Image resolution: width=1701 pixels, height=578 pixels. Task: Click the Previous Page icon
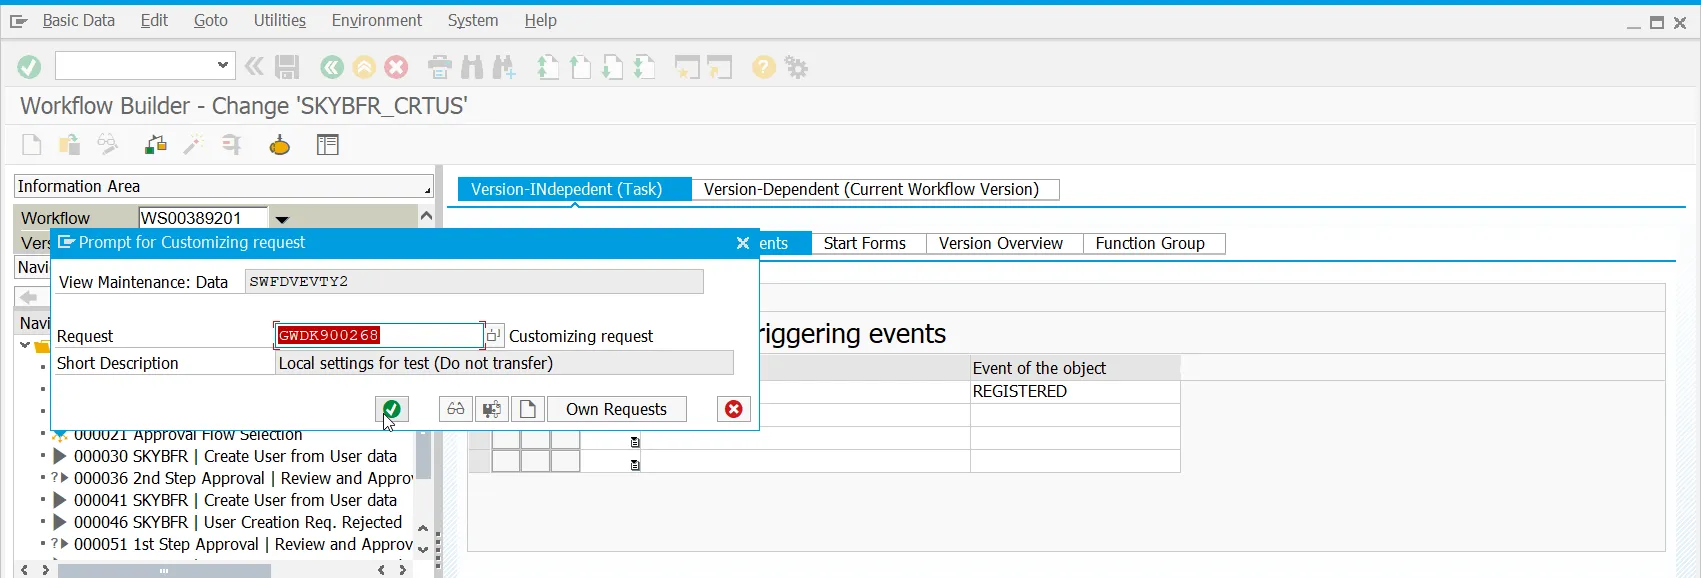click(x=580, y=67)
